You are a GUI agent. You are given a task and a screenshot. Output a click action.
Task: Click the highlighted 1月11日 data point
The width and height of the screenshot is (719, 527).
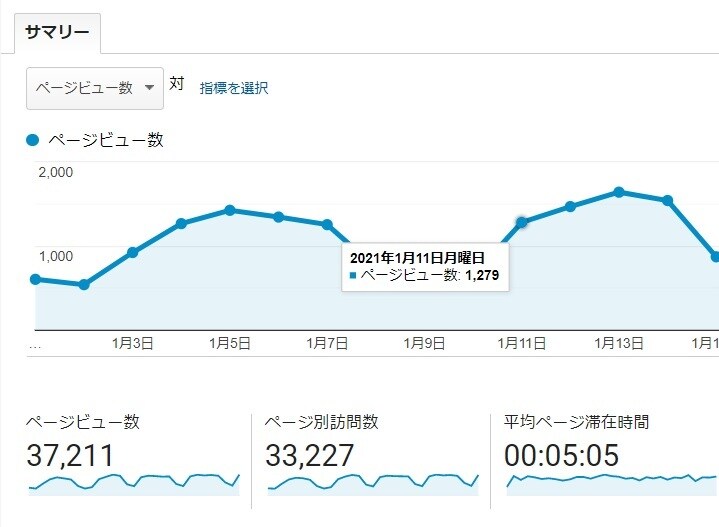pyautogui.click(x=521, y=222)
